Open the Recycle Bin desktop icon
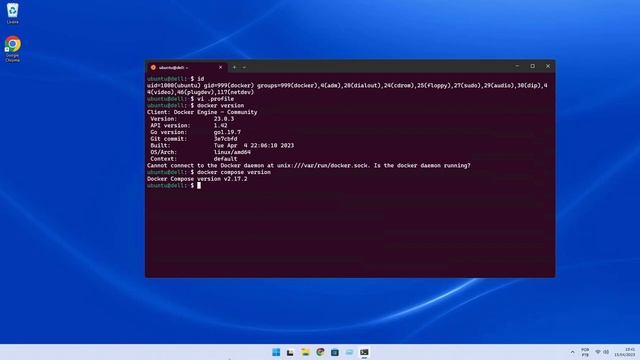This screenshot has width=640, height=360. coord(13,13)
